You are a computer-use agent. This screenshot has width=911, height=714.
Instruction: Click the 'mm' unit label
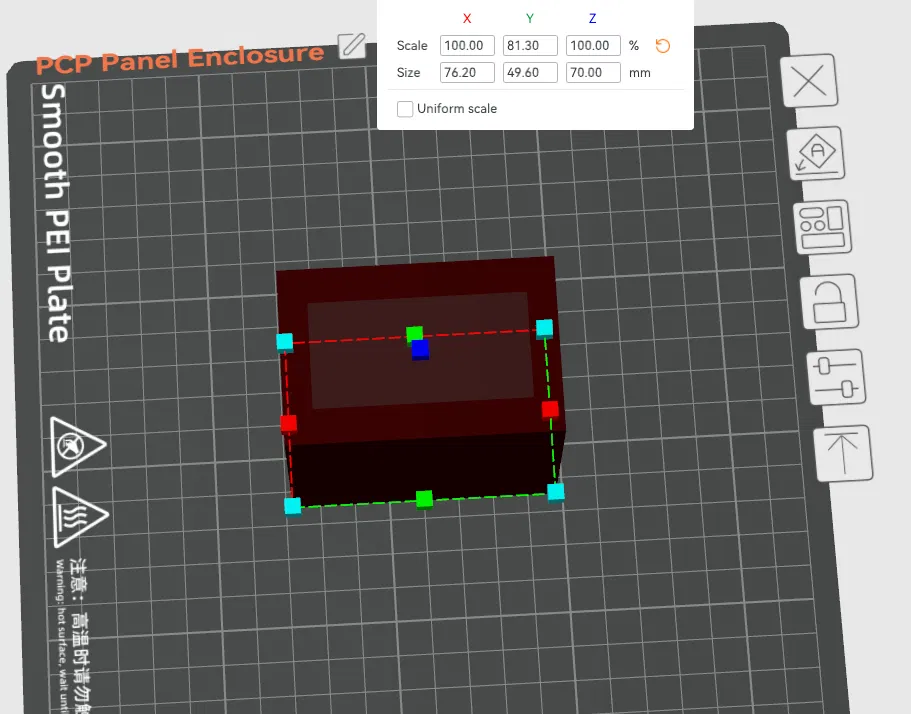click(x=640, y=73)
